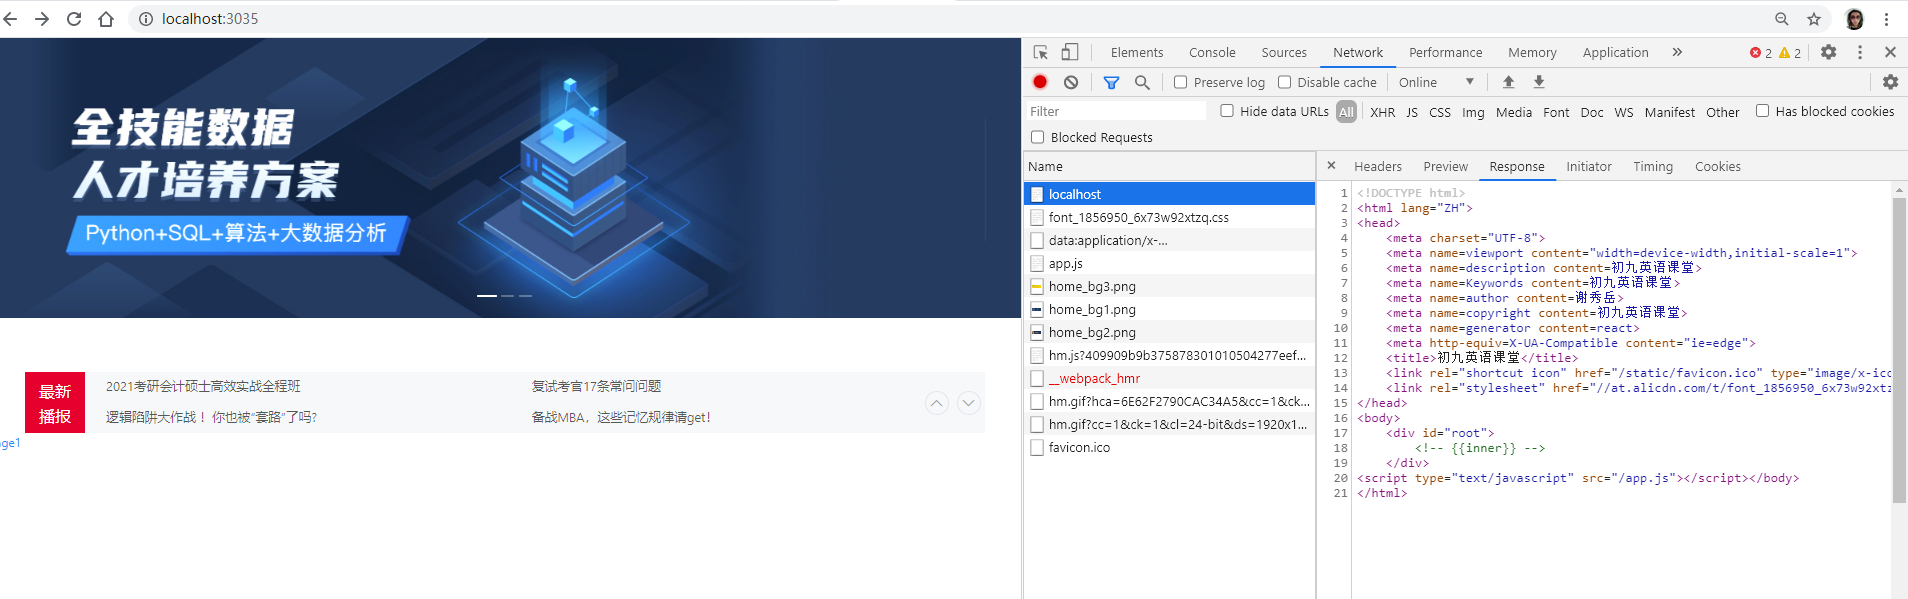Switch to the Elements tab
Screen dimensions: 1908x599
click(1137, 53)
